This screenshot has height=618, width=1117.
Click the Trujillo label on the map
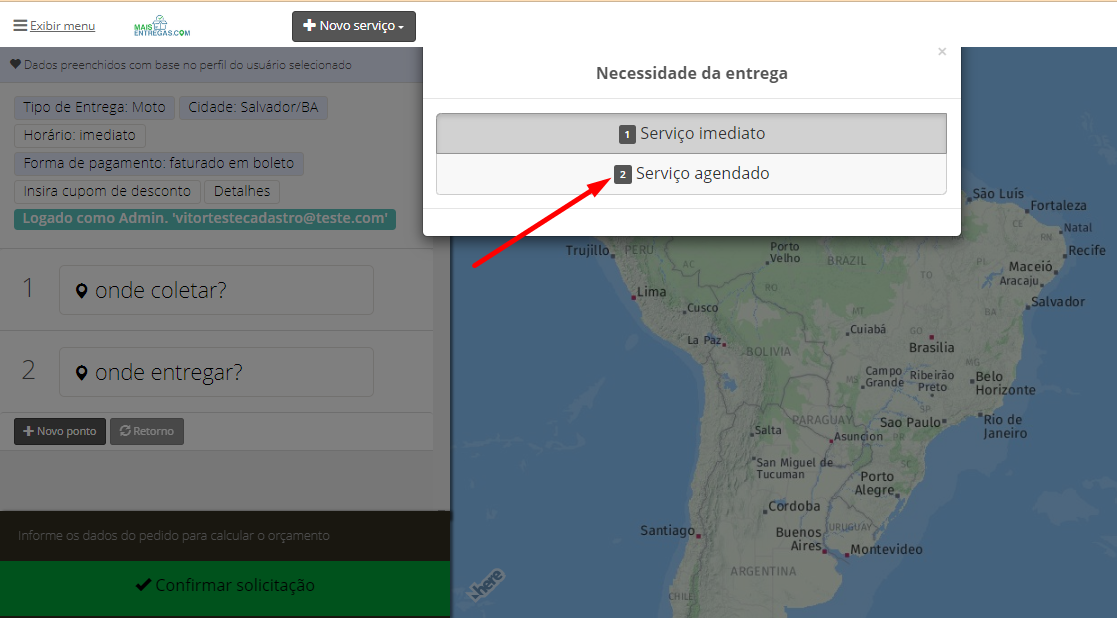pos(588,251)
